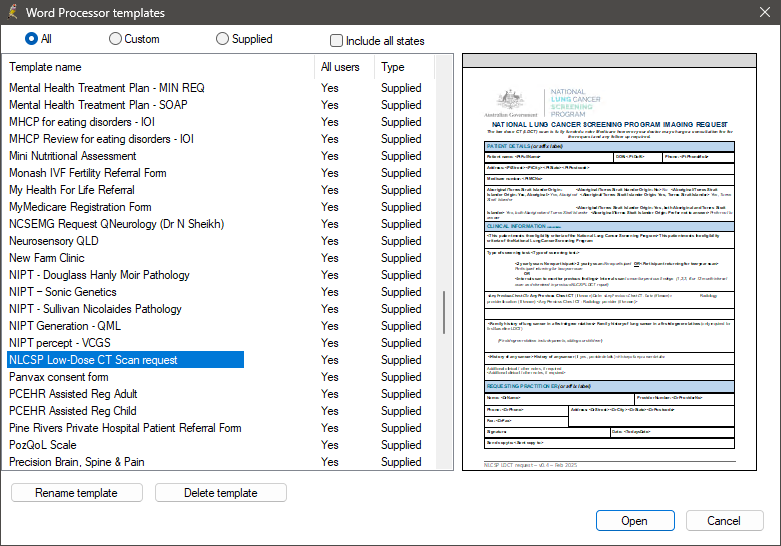The width and height of the screenshot is (781, 546).
Task: Select the Custom radio button
Action: (116, 39)
